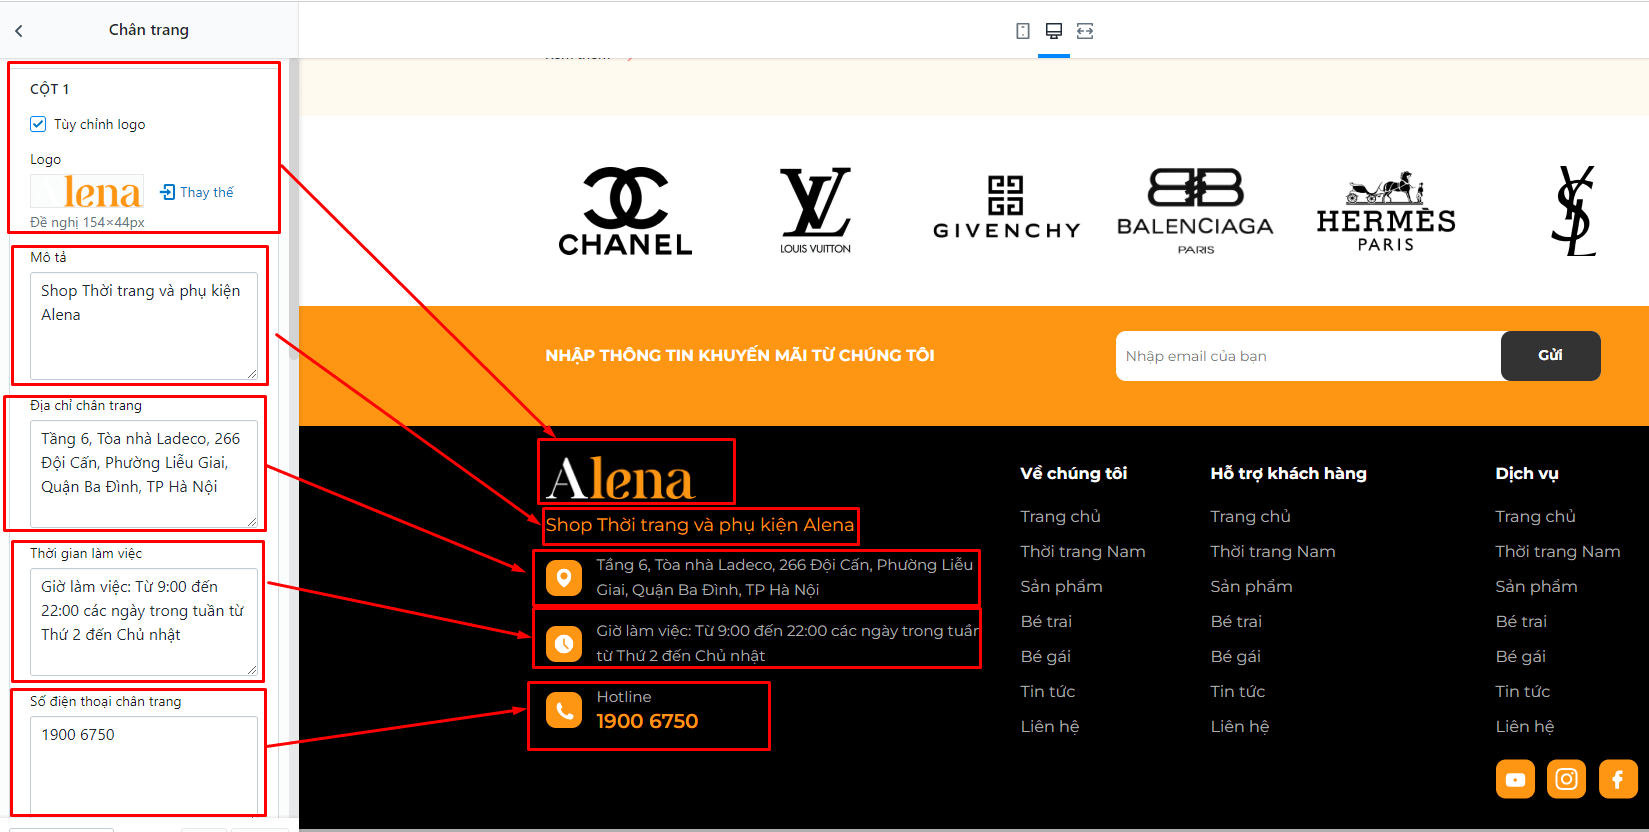Image resolution: width=1649 pixels, height=832 pixels.
Task: Open Bé gái under Dịch vụ
Action: click(1521, 656)
